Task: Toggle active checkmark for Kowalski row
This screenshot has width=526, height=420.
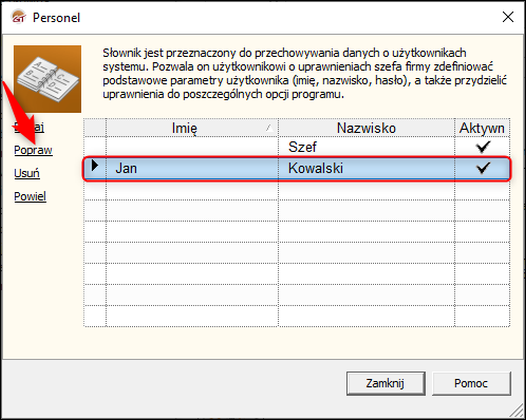Action: [483, 168]
